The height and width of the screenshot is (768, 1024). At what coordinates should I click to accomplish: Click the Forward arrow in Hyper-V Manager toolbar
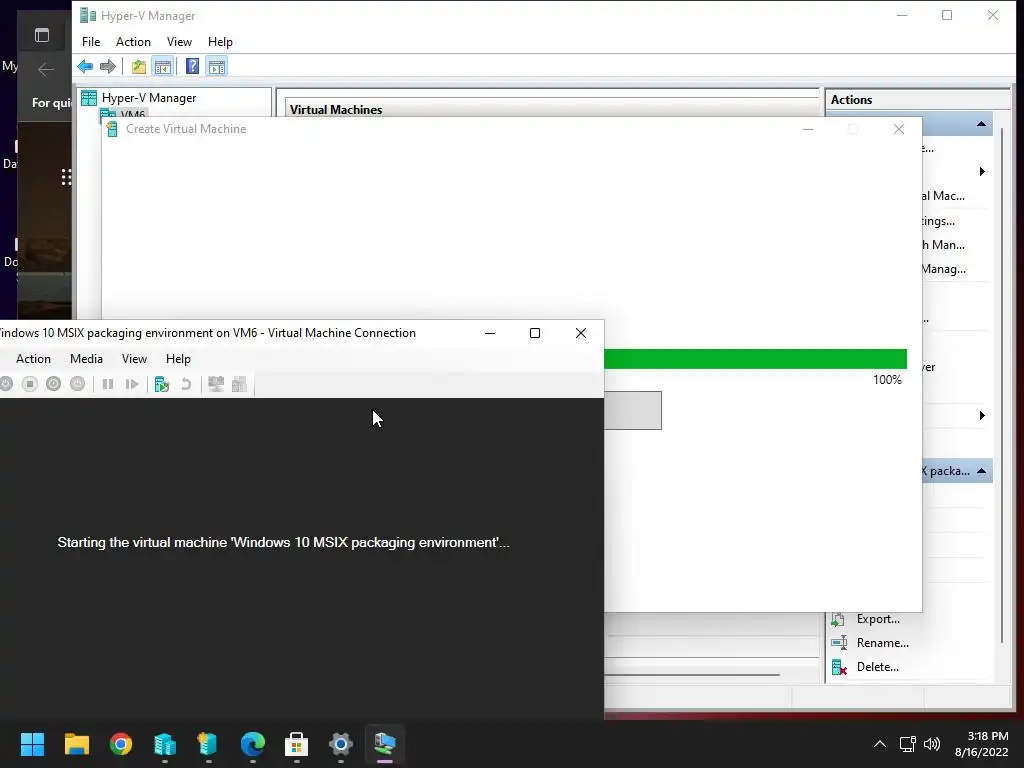108,66
